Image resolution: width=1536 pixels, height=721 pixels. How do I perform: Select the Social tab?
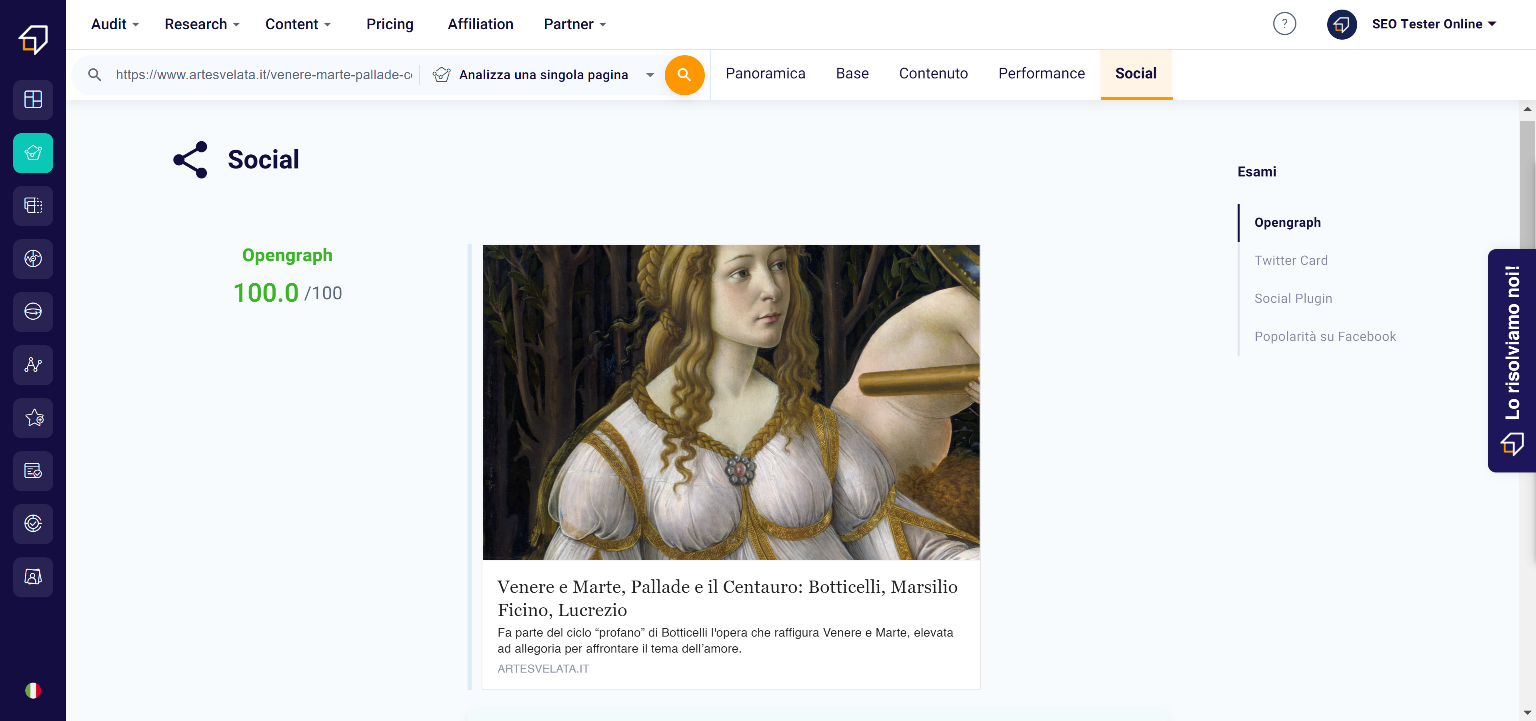[1136, 74]
